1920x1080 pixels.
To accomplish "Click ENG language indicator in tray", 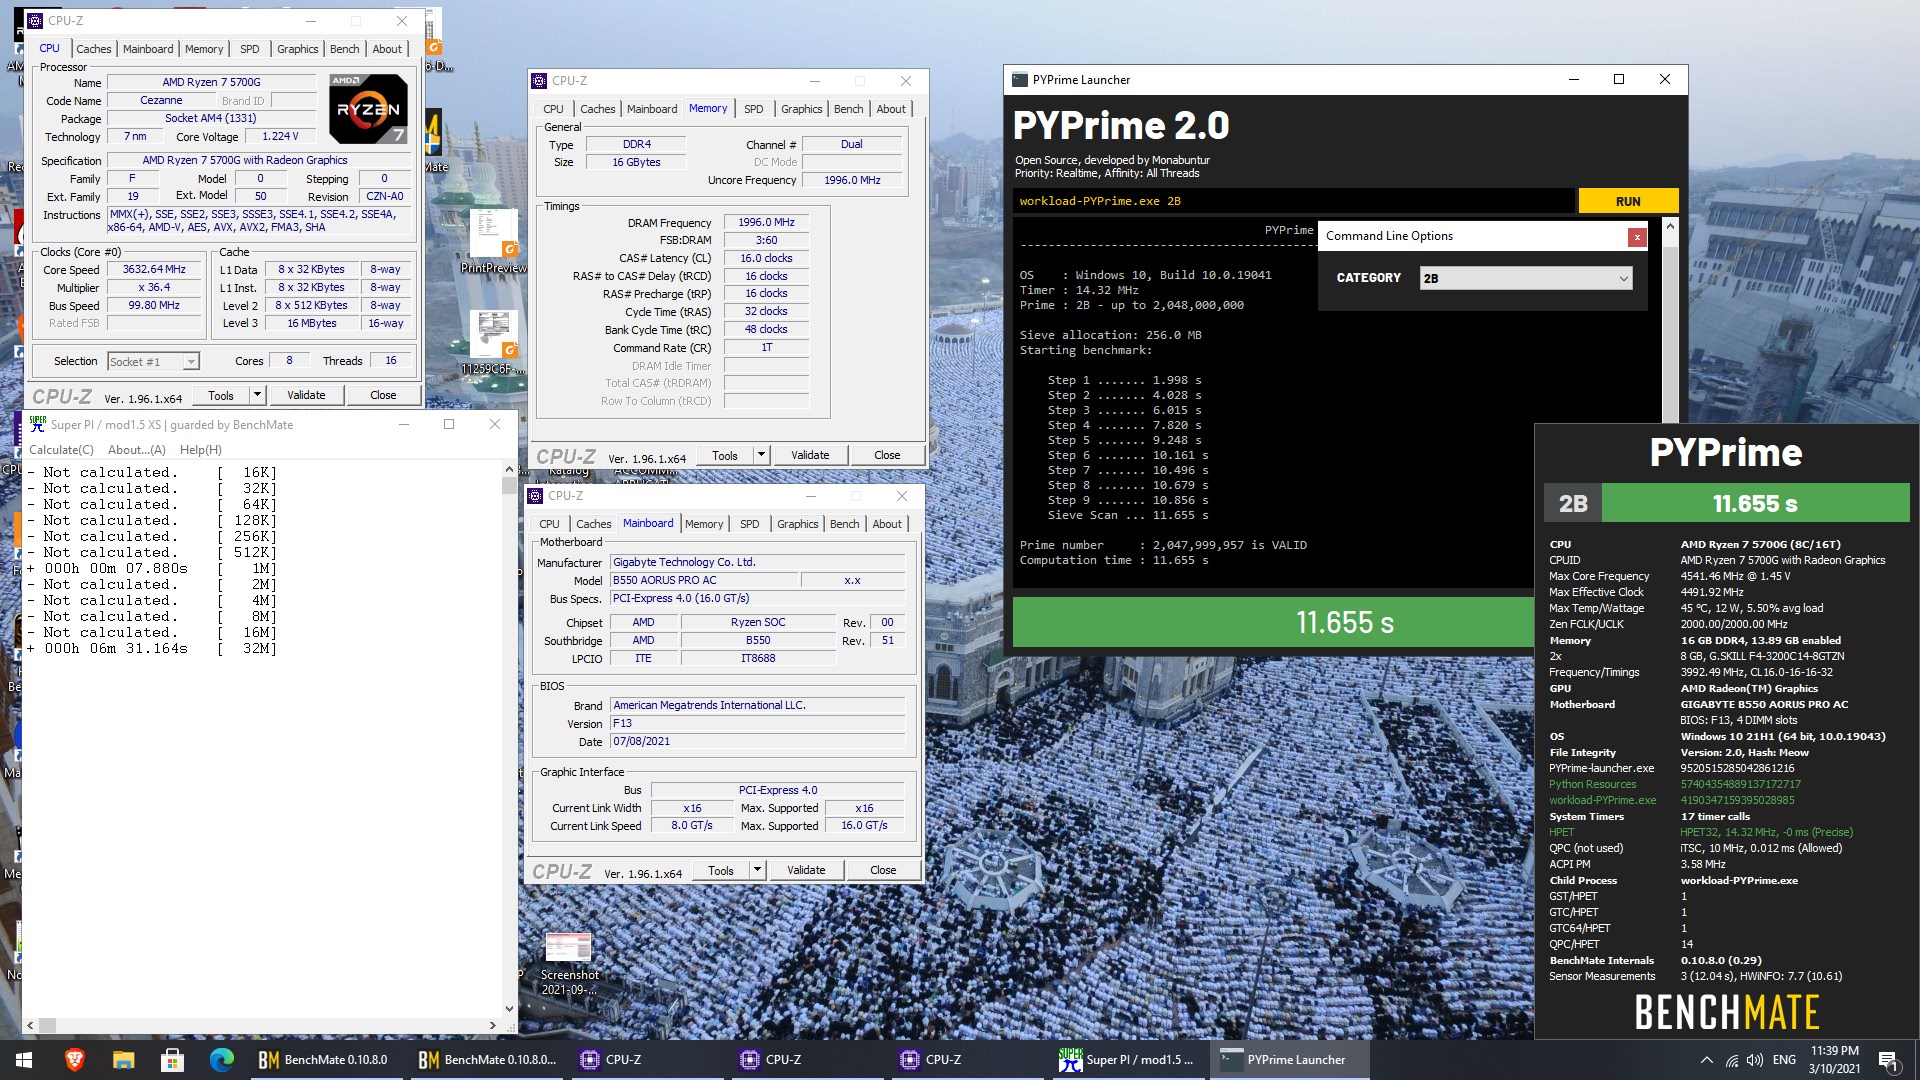I will pos(1784,1060).
